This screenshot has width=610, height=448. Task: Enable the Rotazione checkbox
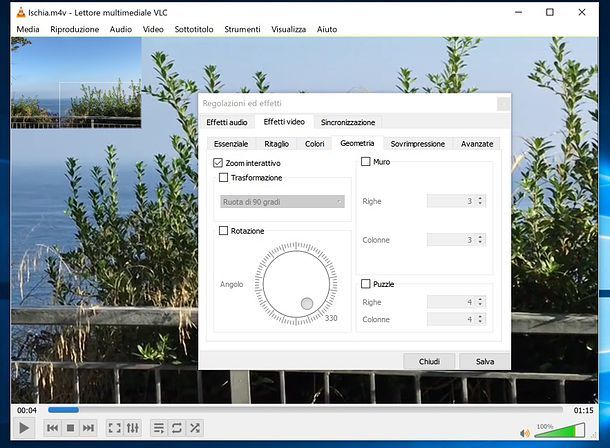(223, 231)
